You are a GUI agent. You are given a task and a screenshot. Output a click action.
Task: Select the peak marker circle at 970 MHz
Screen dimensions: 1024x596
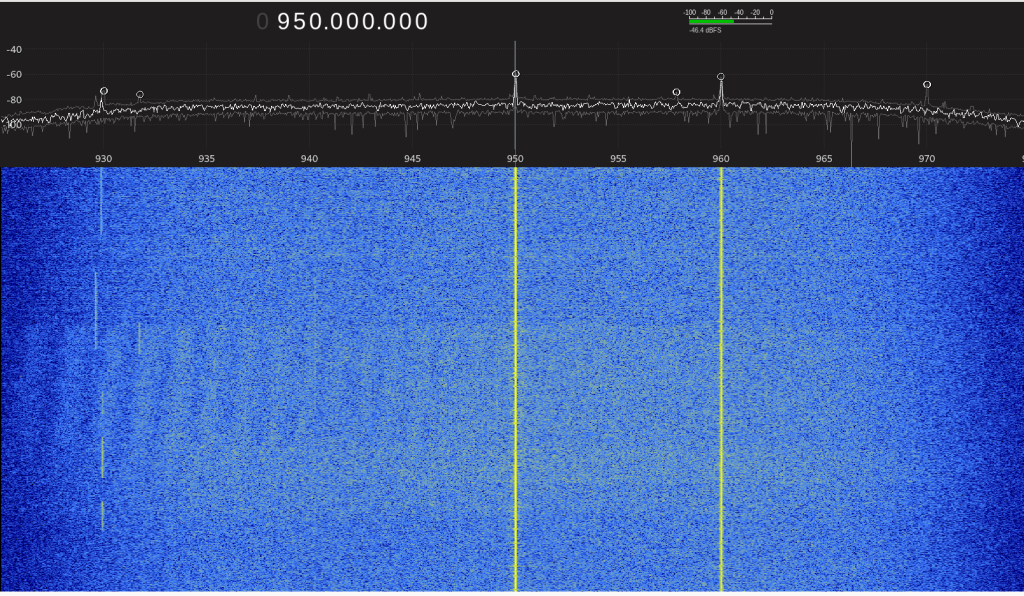[x=927, y=85]
